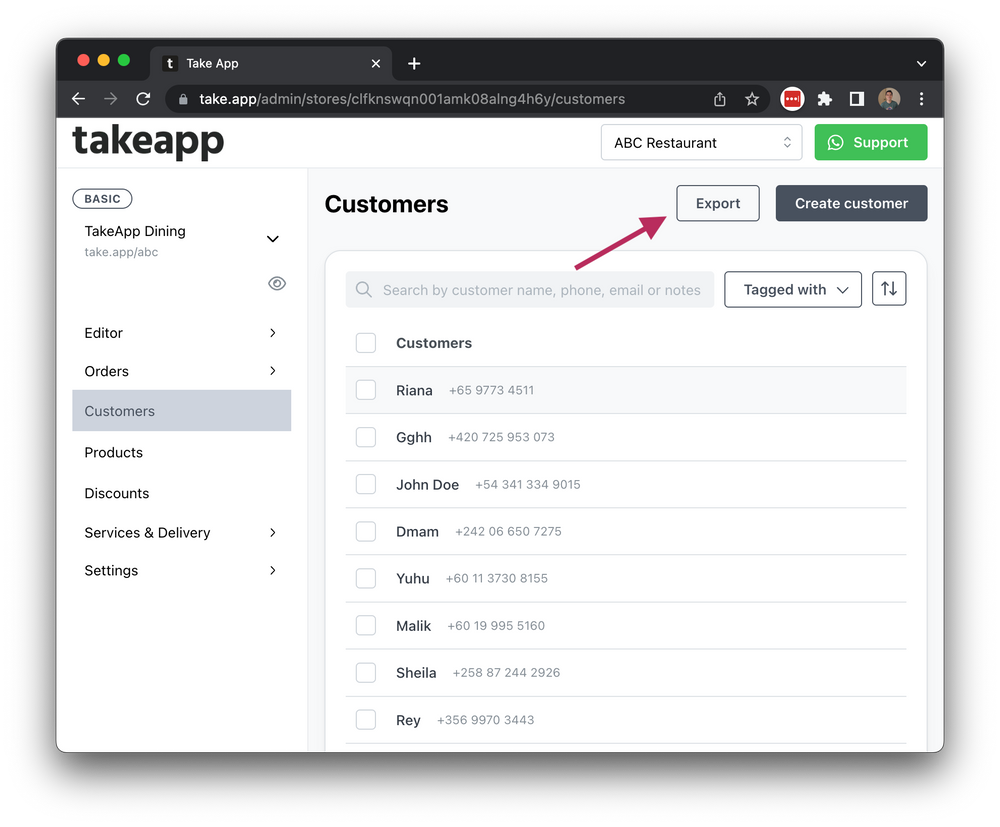Open the Tagged with filter dropdown
The image size is (1000, 827).
[793, 289]
